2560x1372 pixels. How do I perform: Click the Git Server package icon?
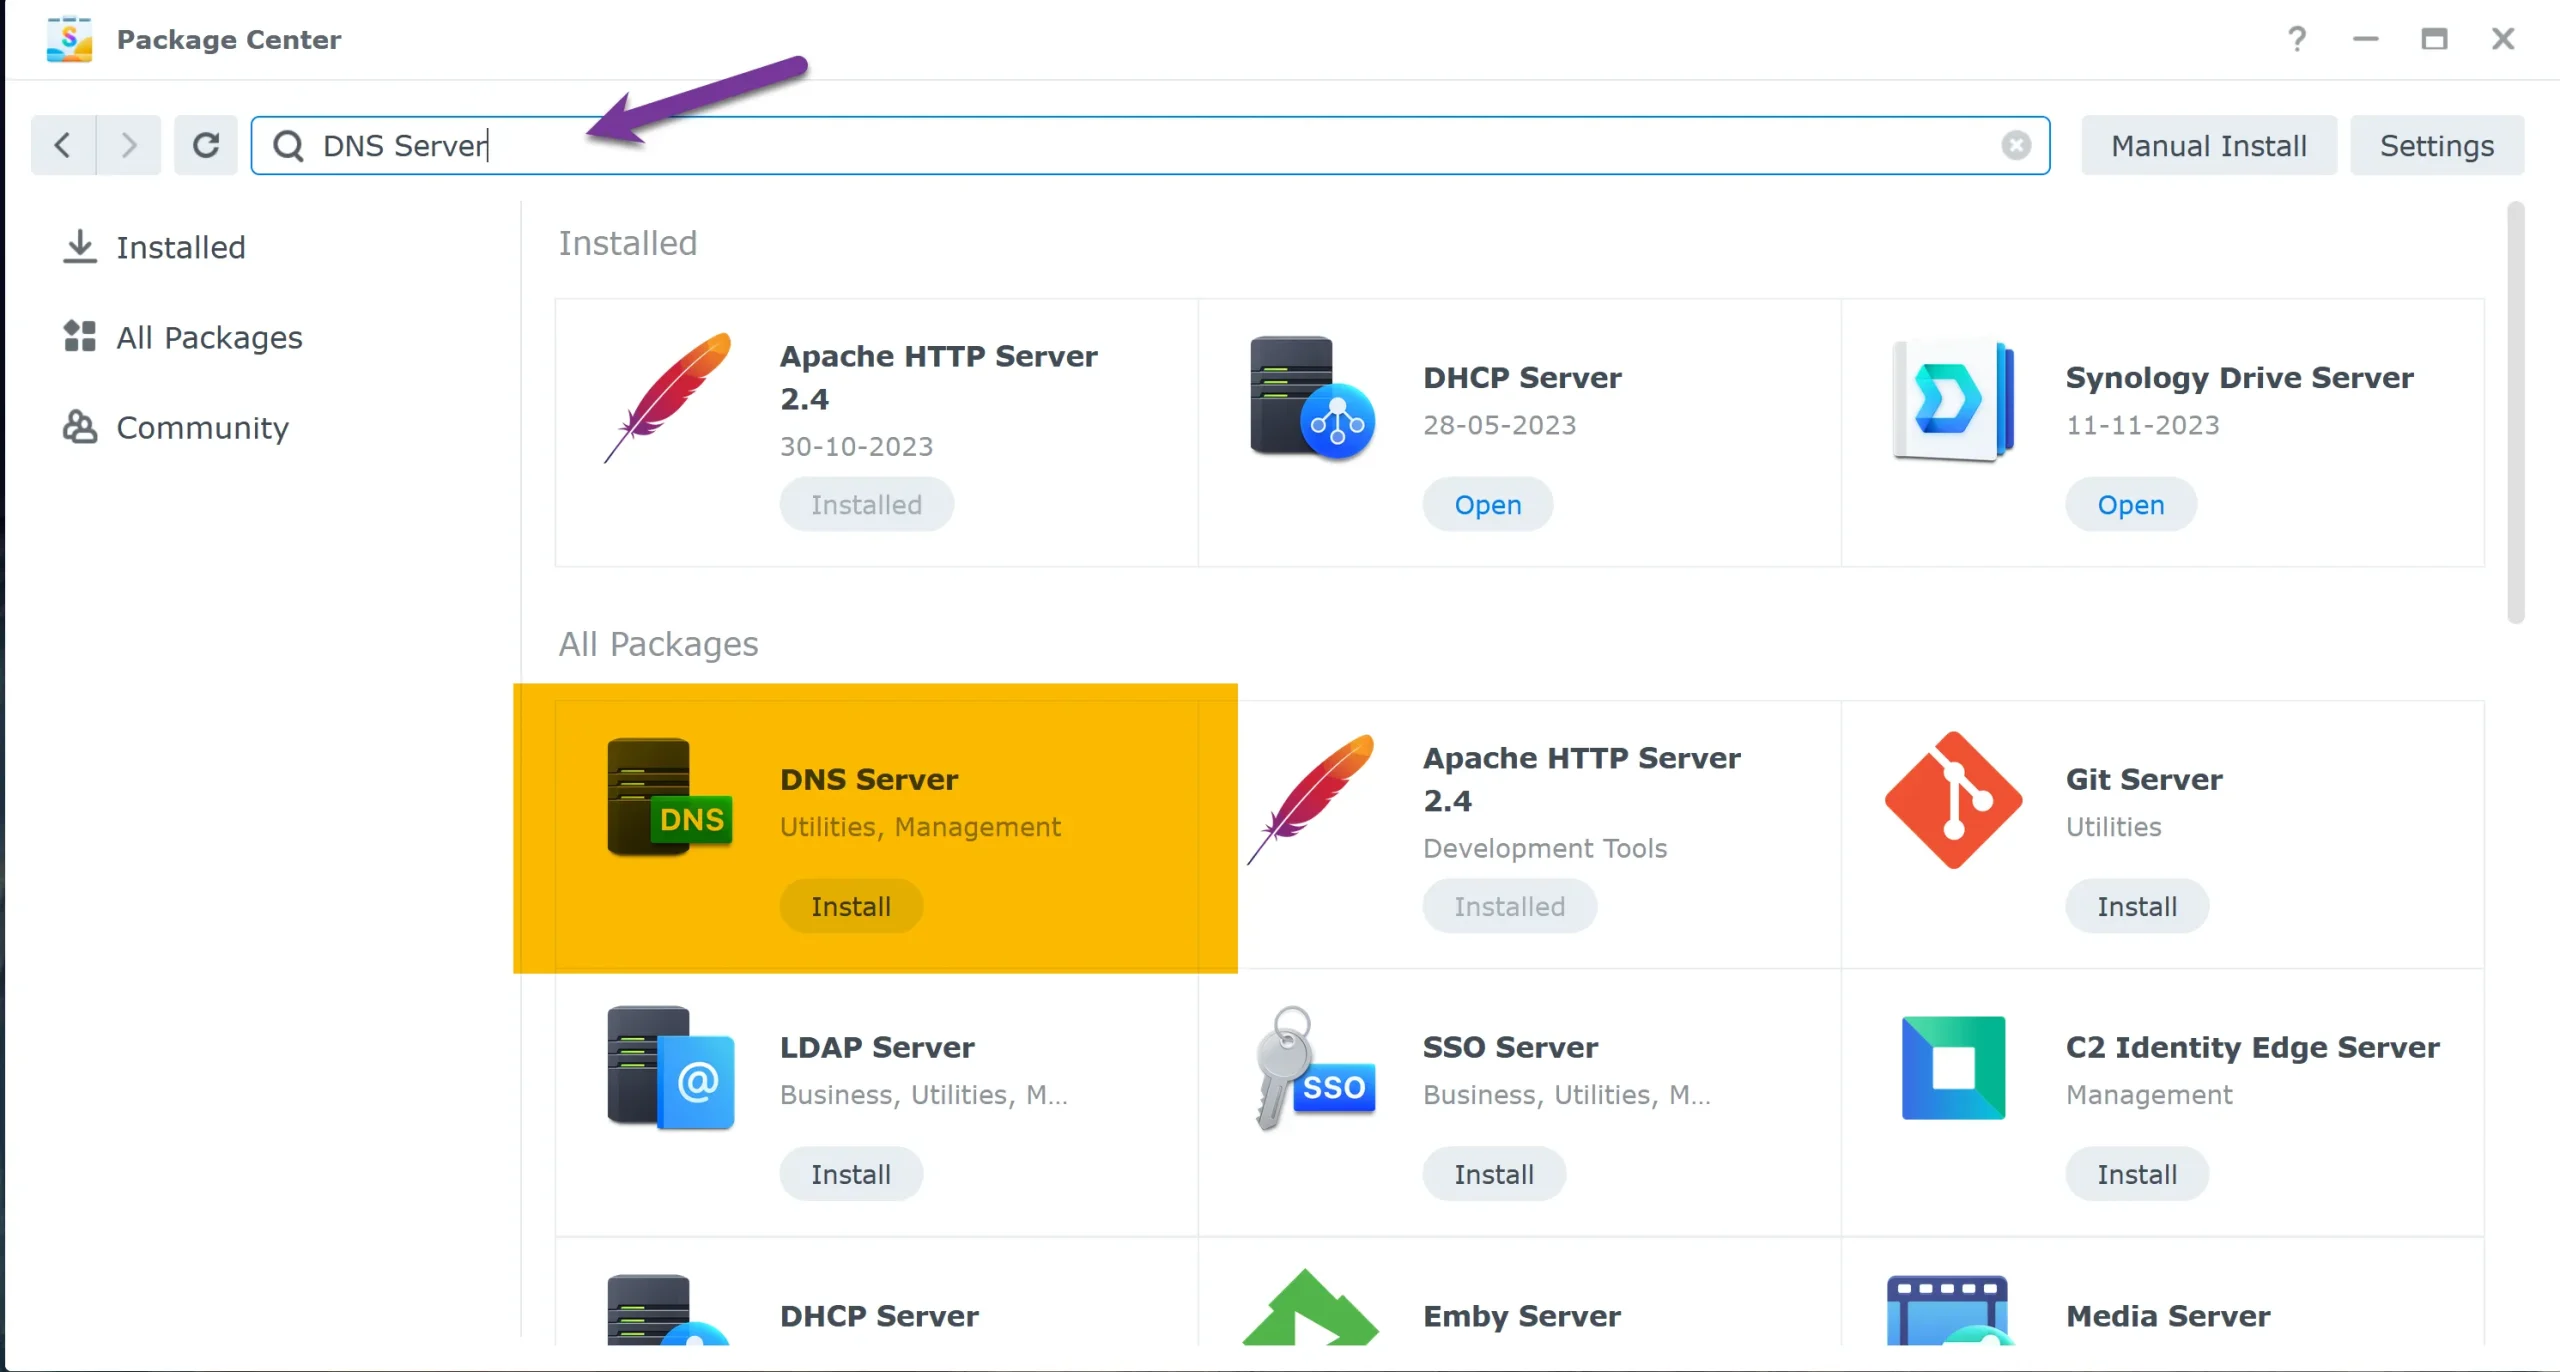click(1952, 800)
